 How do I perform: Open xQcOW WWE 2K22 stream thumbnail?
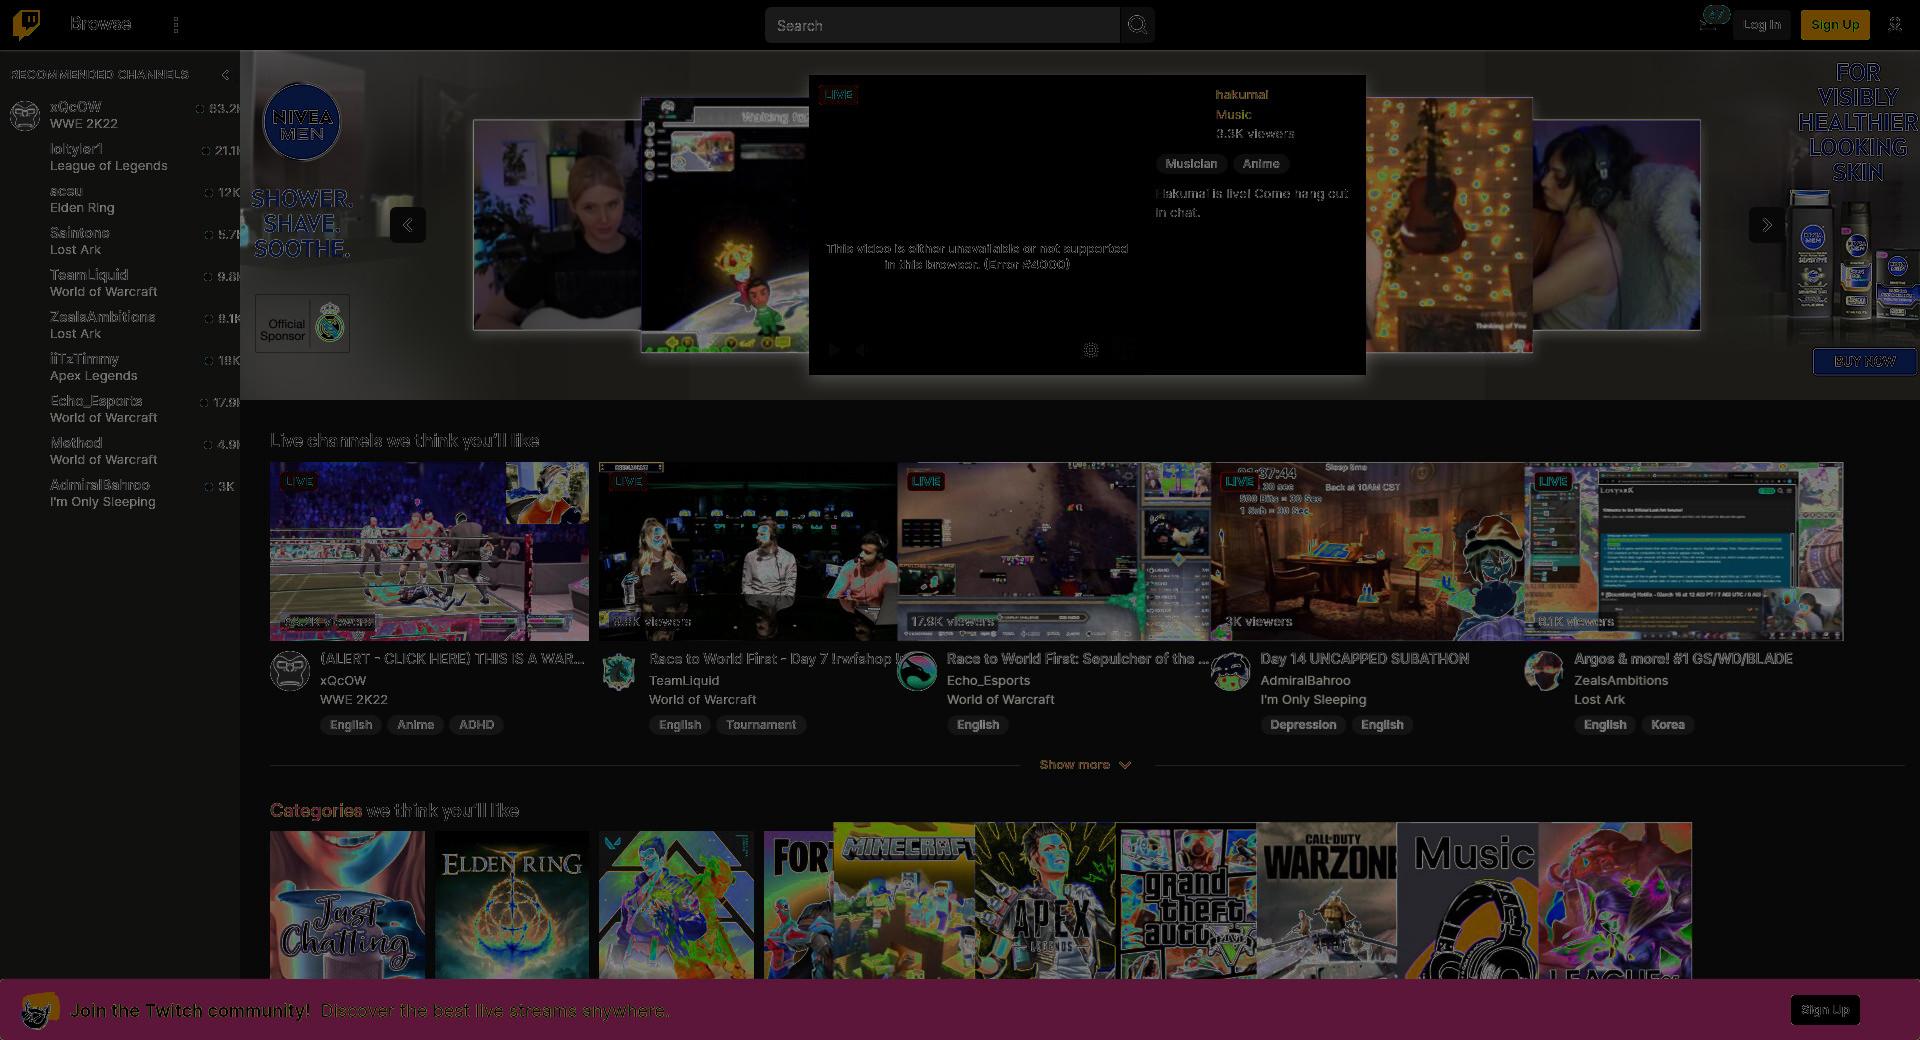click(429, 551)
